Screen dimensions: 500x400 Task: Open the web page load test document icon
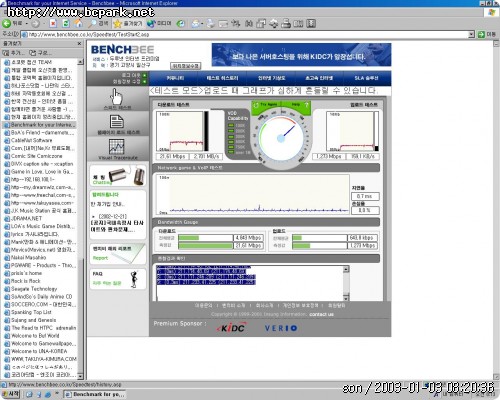coord(117,121)
